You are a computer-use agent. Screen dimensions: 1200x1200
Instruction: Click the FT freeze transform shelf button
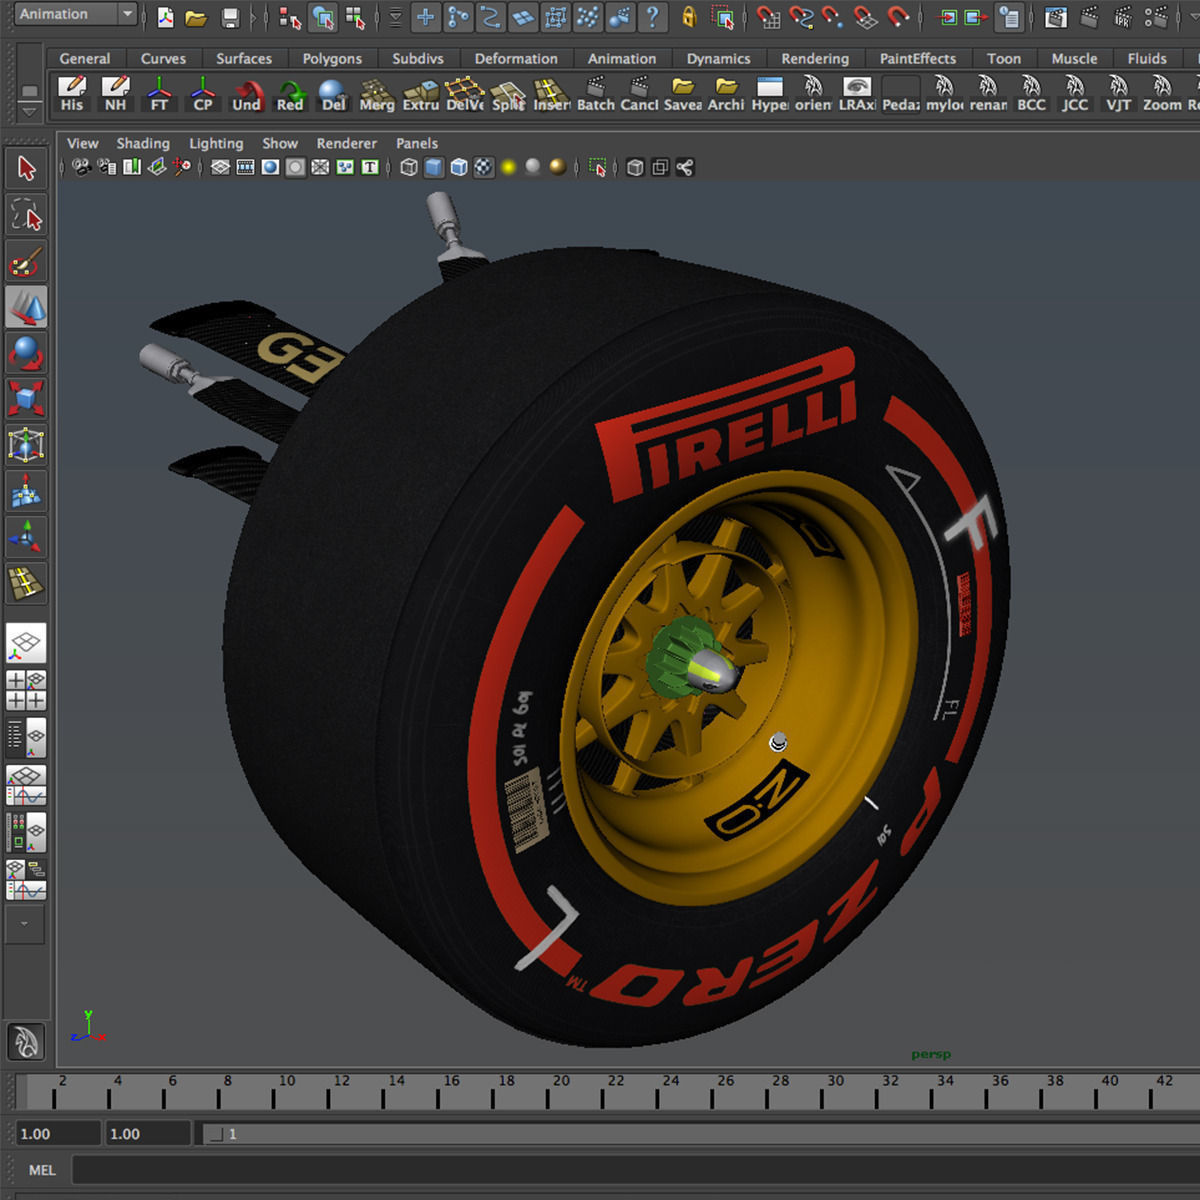pyautogui.click(x=159, y=94)
